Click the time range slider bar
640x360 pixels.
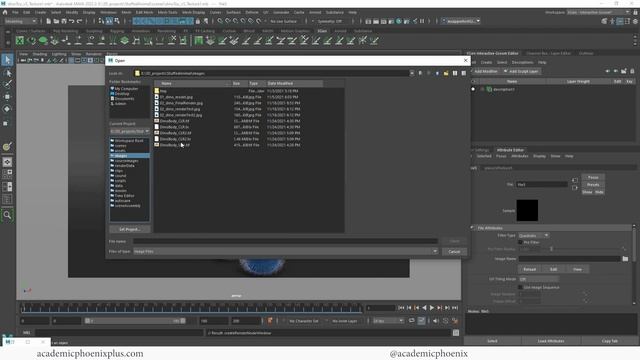pyautogui.click(x=135, y=321)
